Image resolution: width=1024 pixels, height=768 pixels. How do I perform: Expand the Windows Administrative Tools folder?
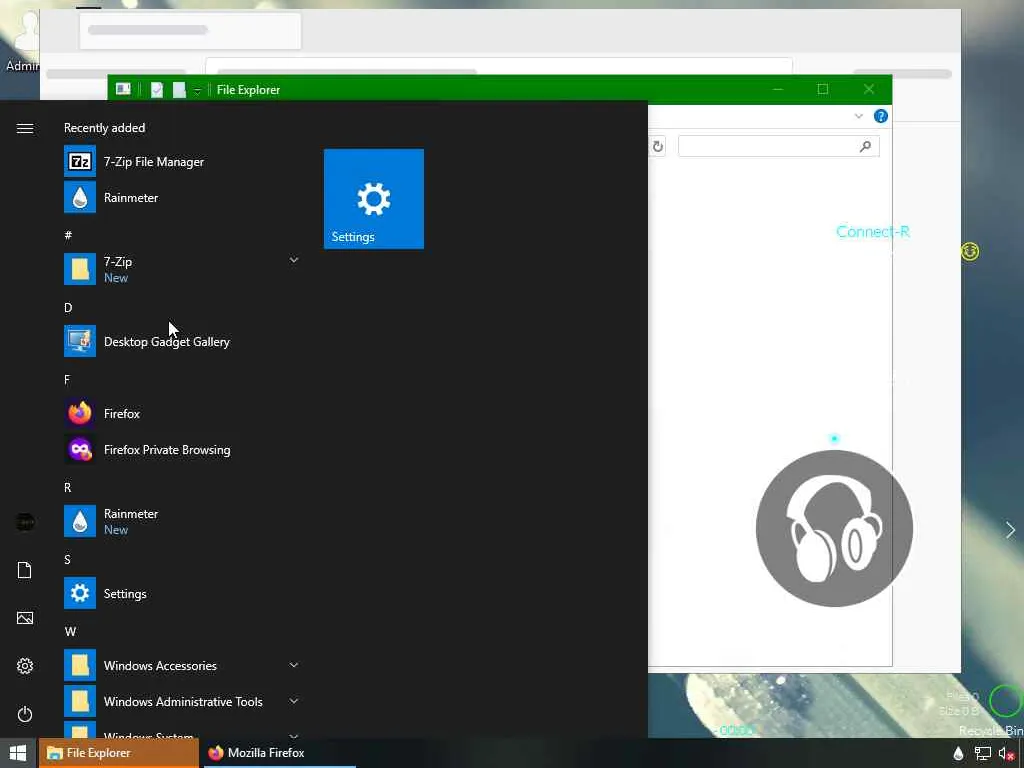coord(182,701)
